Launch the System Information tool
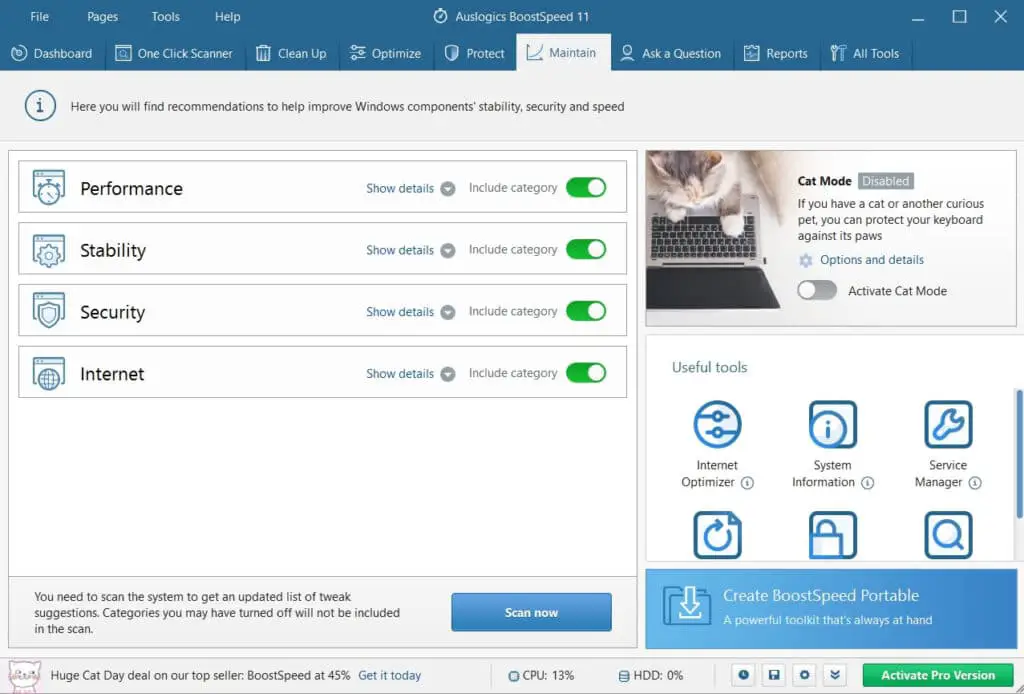Image resolution: width=1024 pixels, height=694 pixels. 832,424
